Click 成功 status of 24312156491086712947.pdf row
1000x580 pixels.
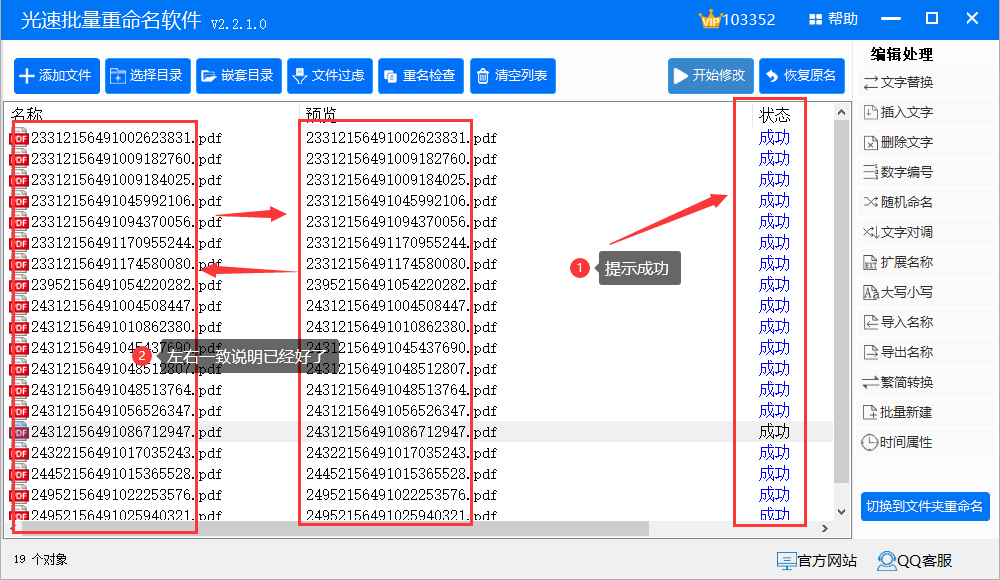pos(774,432)
